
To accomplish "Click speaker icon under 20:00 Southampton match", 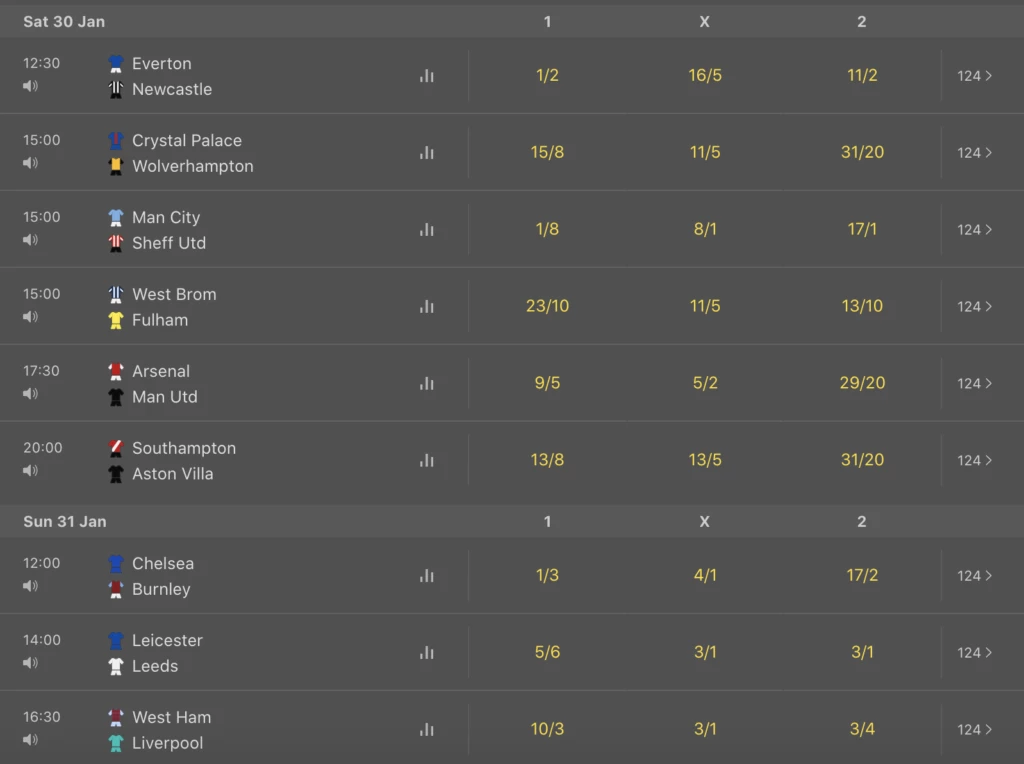I will (30, 471).
